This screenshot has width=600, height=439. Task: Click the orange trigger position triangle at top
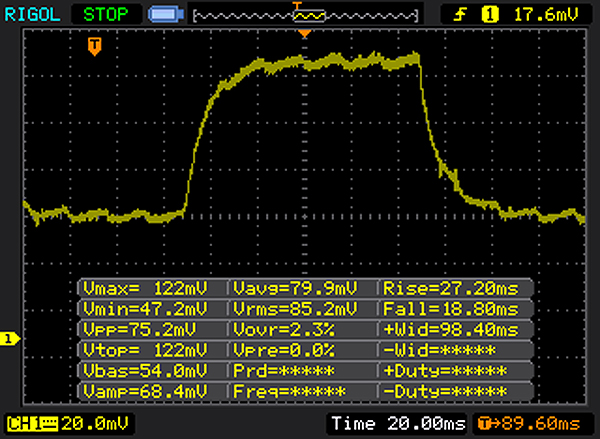(x=305, y=34)
